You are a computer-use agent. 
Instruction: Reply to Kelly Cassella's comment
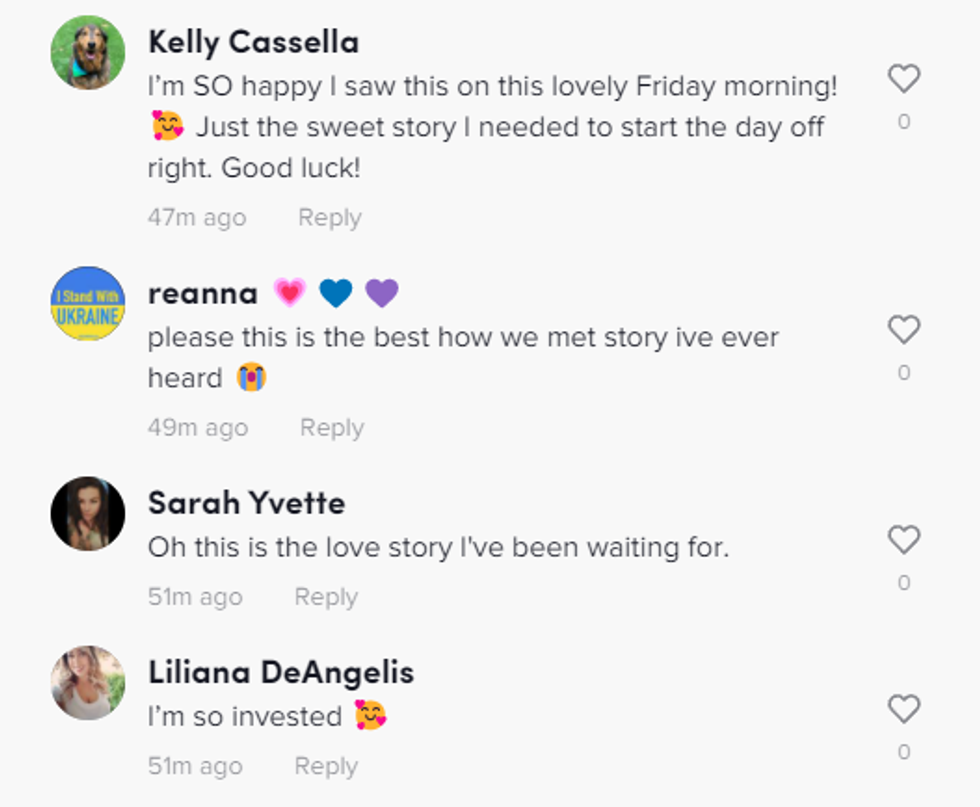click(329, 218)
